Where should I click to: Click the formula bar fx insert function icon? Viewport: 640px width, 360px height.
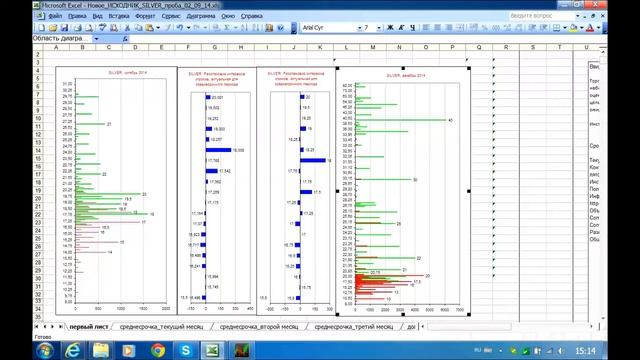click(125, 39)
